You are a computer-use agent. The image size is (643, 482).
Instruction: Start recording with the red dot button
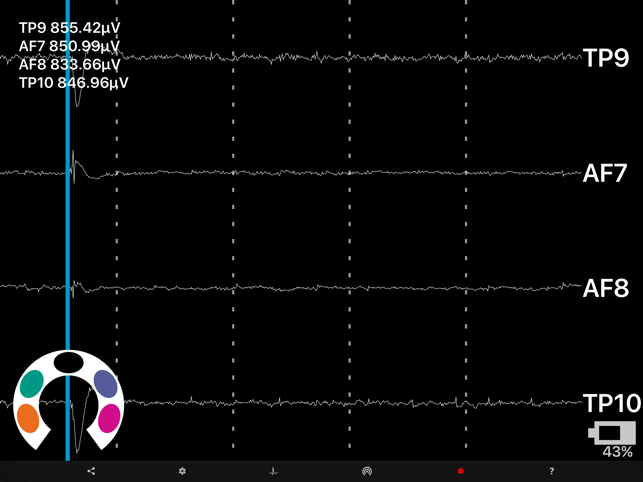click(x=460, y=471)
